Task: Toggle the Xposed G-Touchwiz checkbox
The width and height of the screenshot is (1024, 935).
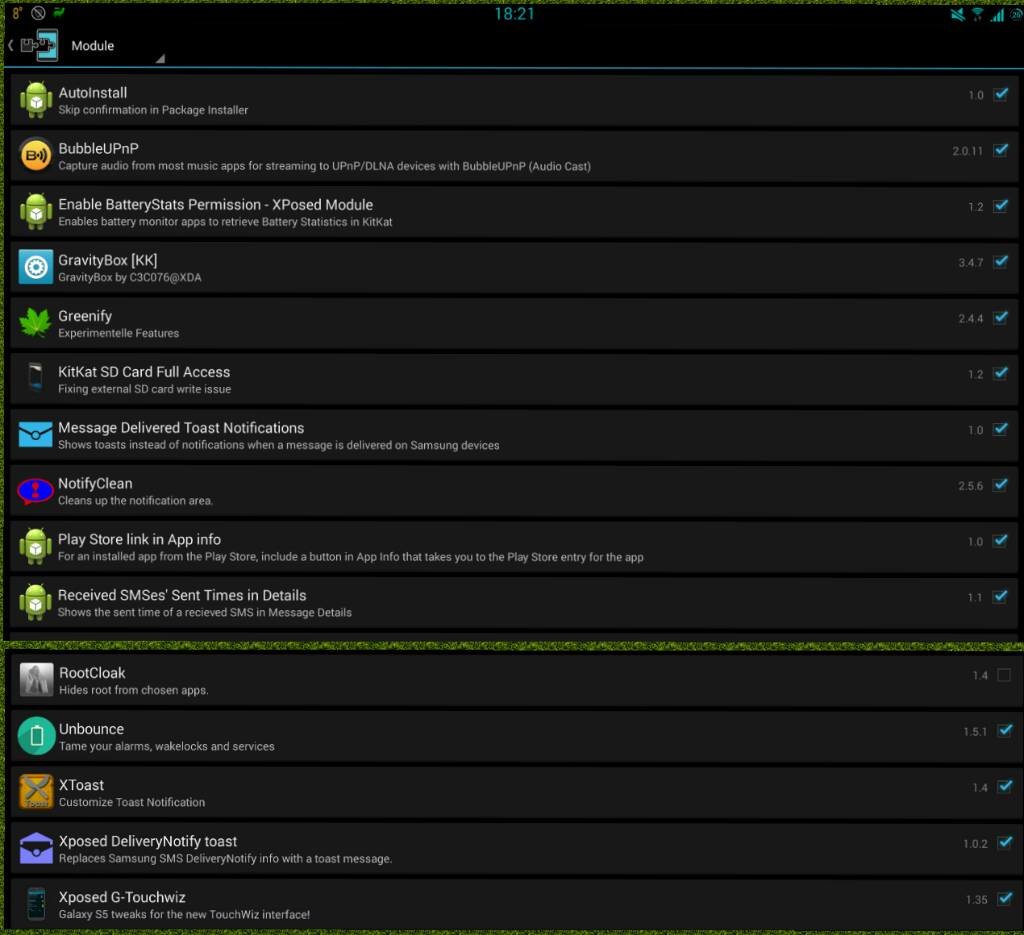Action: pyautogui.click(x=1004, y=899)
